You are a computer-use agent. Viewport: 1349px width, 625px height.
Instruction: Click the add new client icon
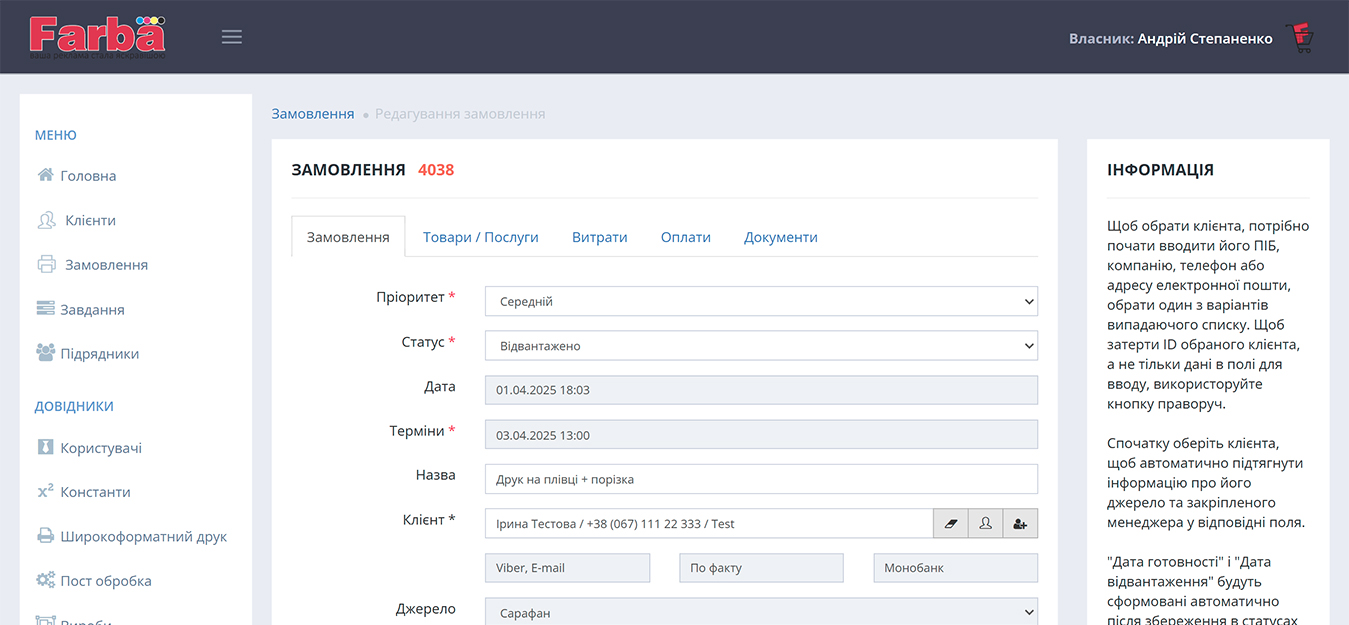[1020, 523]
